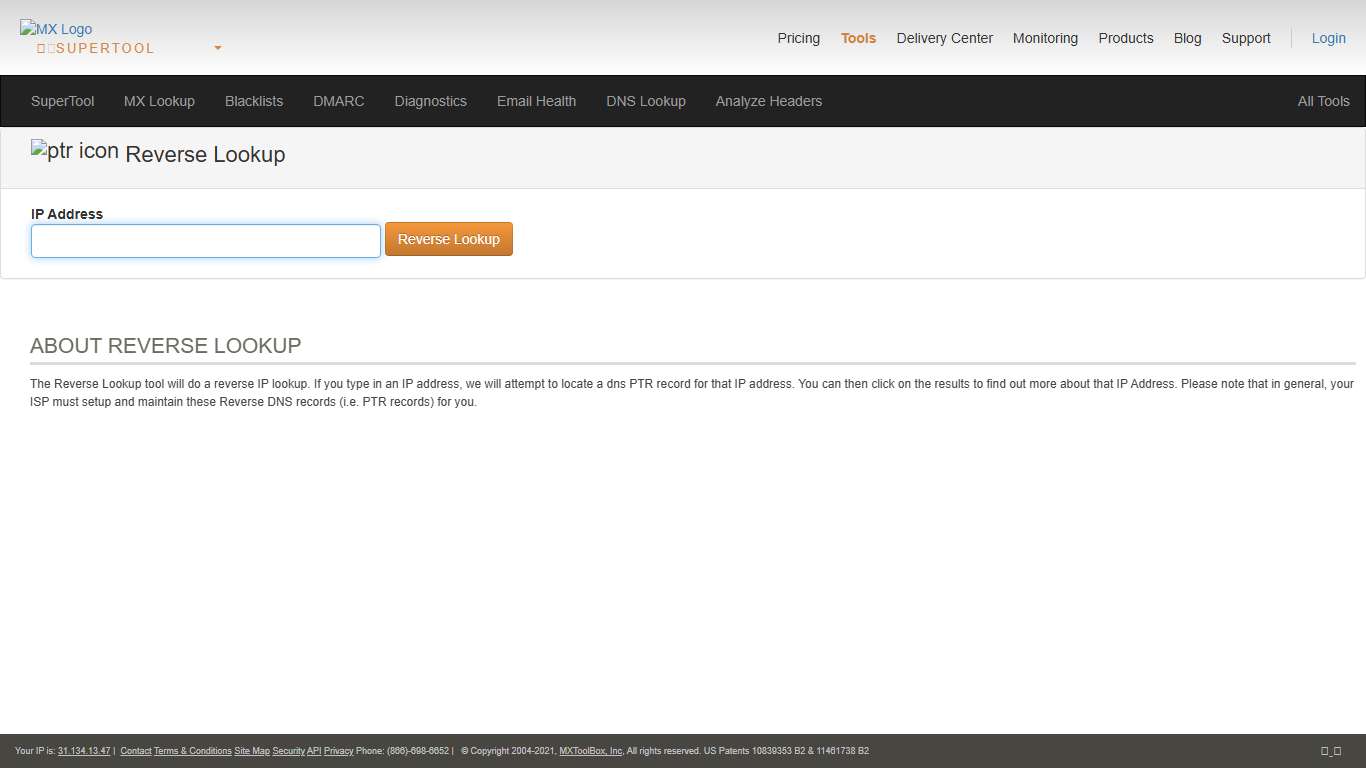Viewport: 1366px width, 768px height.
Task: Switch to the Blacklists tab
Action: tap(254, 101)
